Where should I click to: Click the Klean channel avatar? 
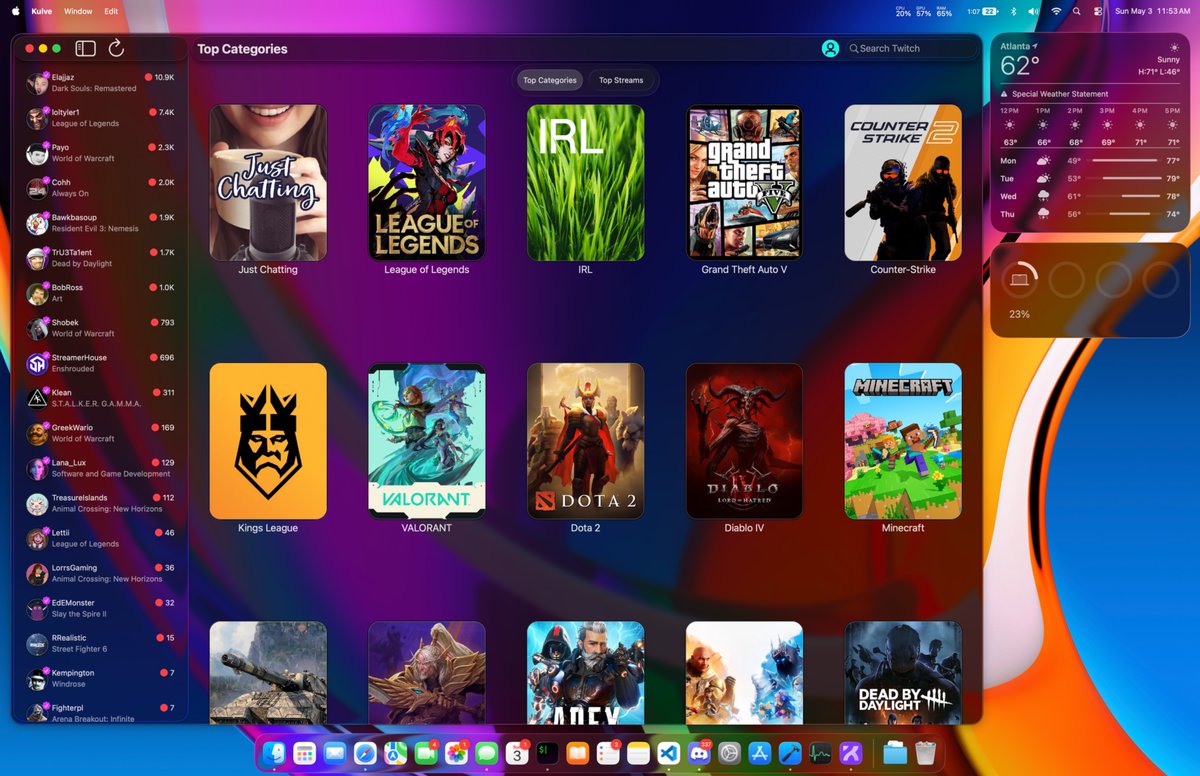point(37,398)
